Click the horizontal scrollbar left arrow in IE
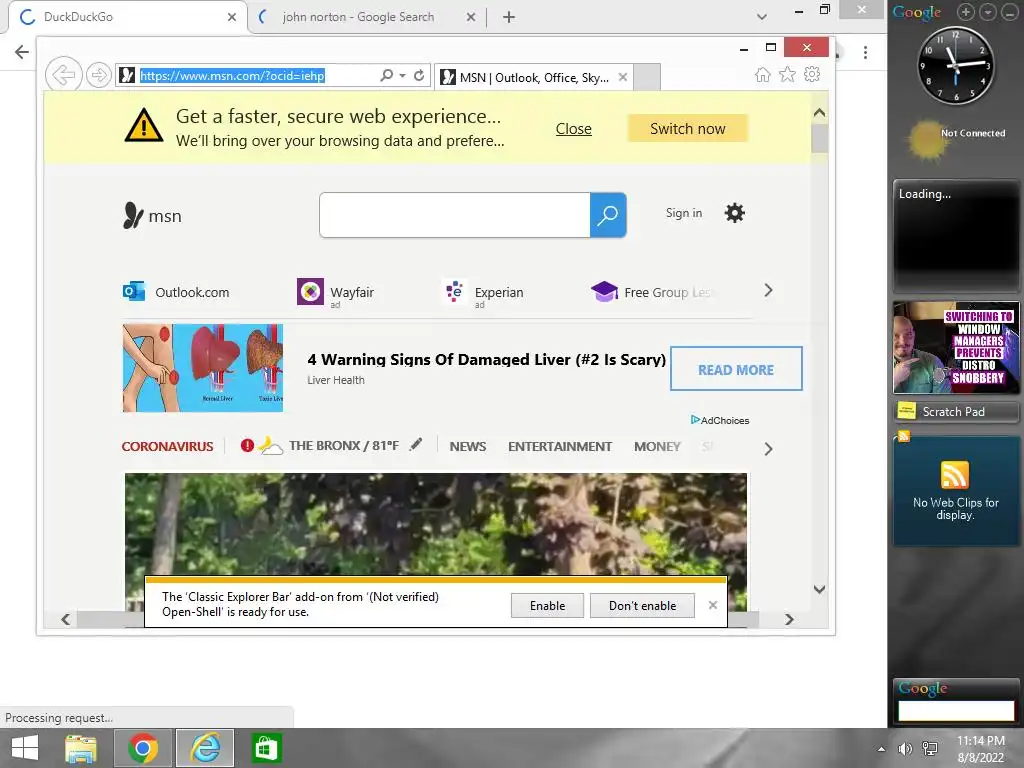This screenshot has width=1024, height=768. (65, 619)
